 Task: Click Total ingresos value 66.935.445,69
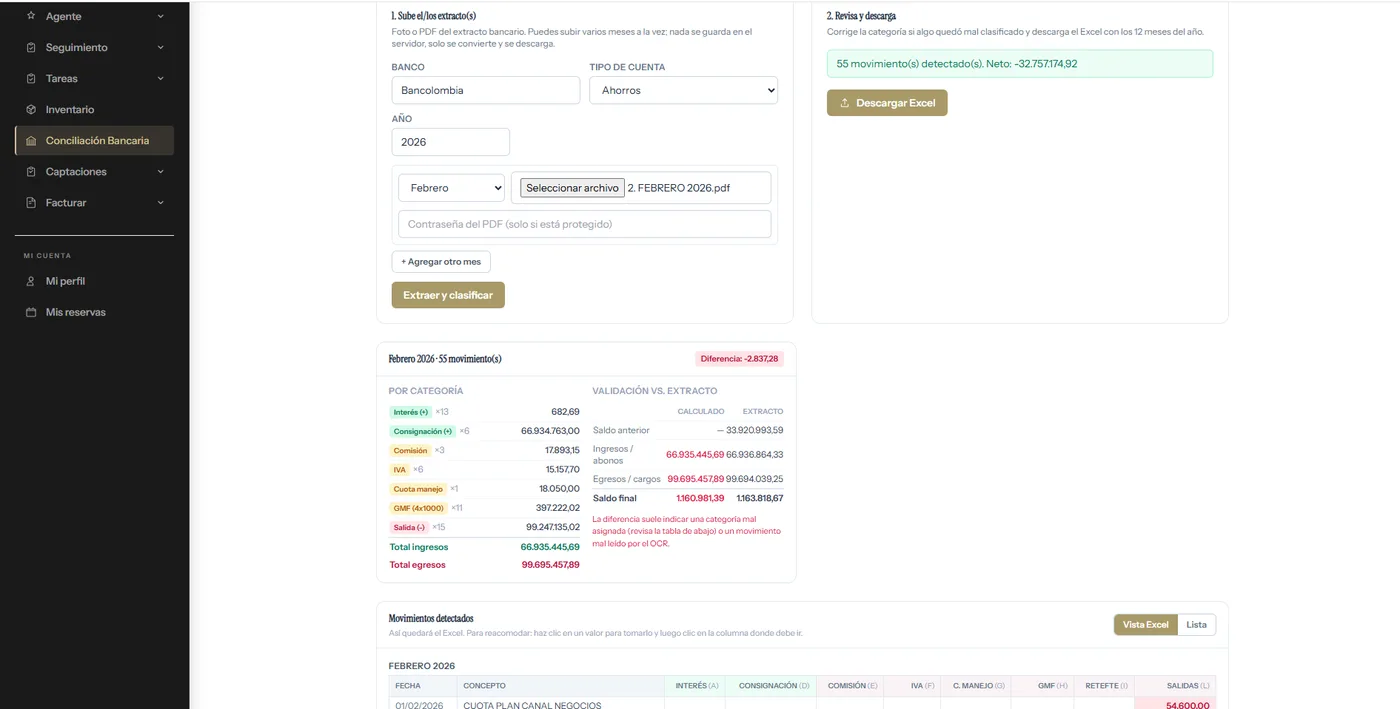[x=550, y=547]
